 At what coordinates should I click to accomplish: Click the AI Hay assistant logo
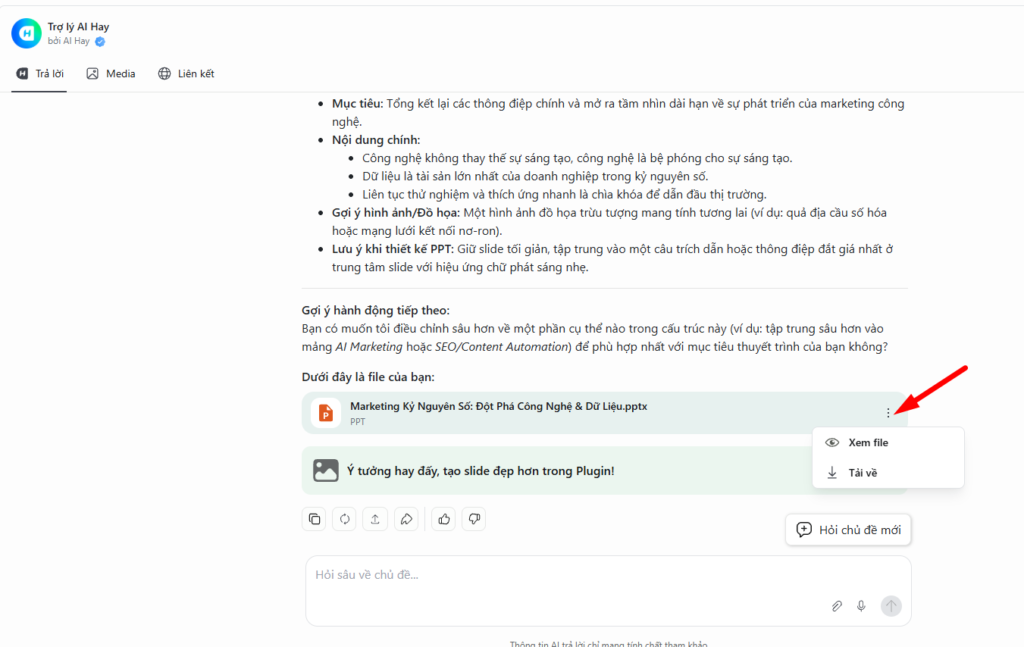tap(27, 33)
